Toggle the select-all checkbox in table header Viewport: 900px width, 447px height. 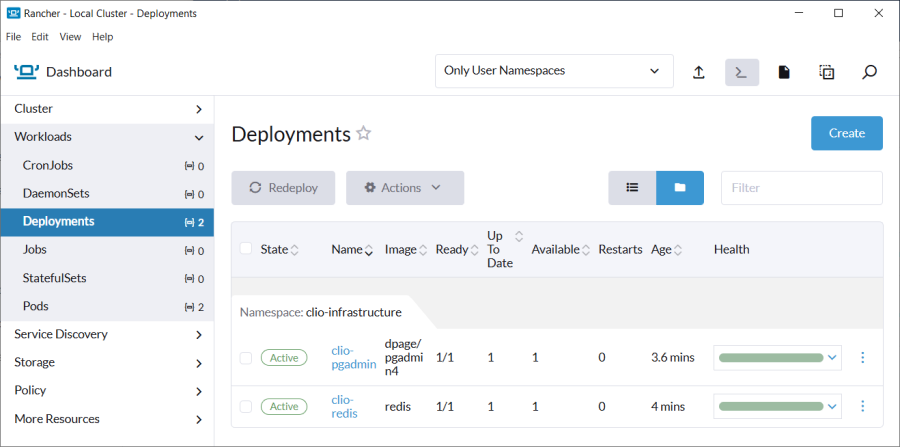tap(246, 249)
